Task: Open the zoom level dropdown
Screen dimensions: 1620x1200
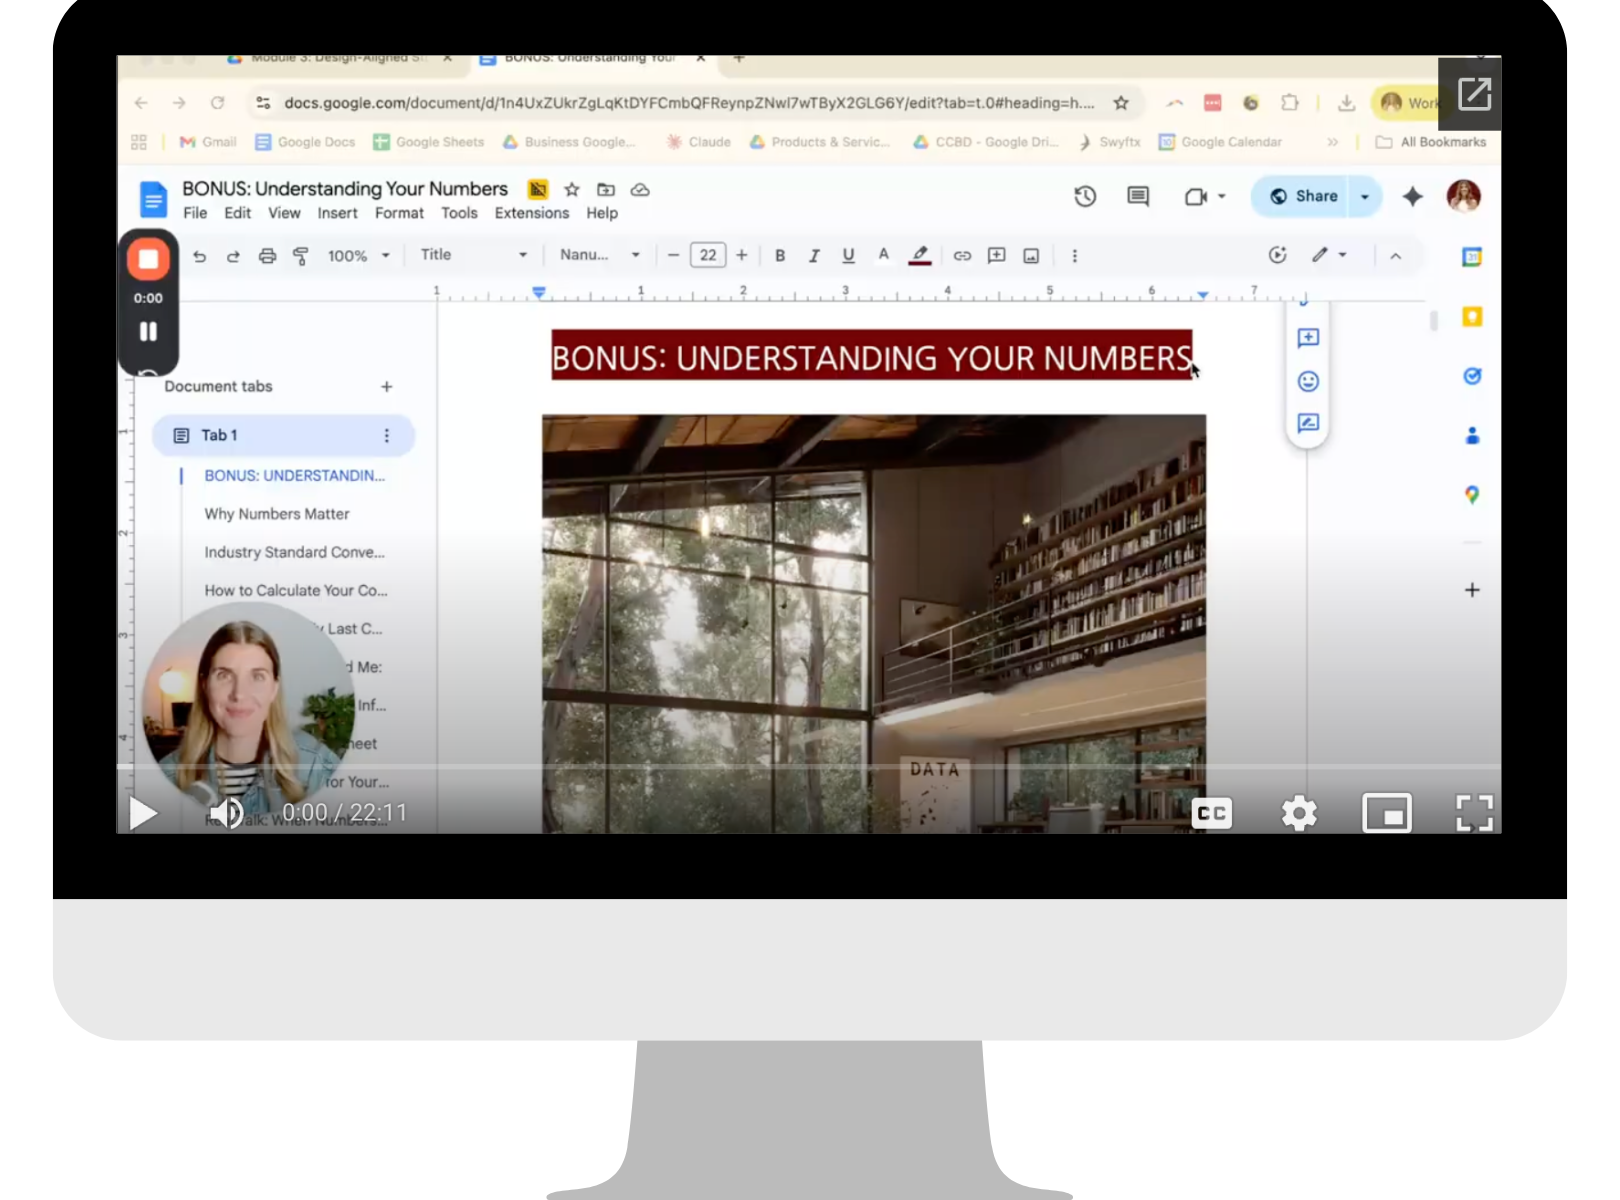Action: (x=358, y=256)
